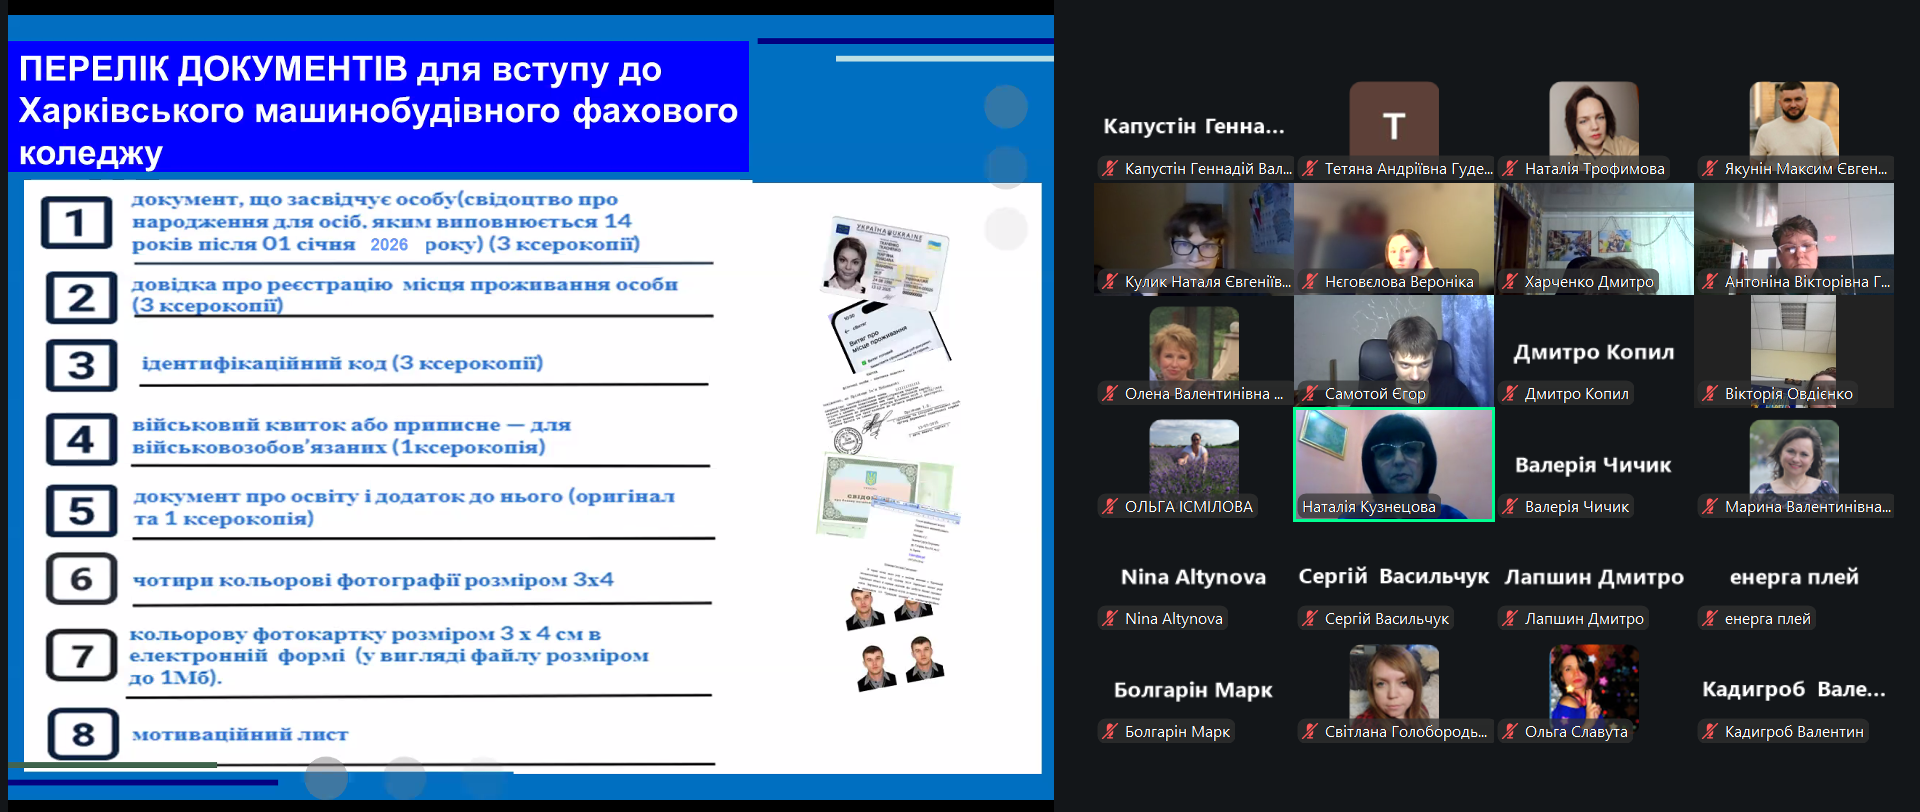Click the Ukrainian ID card image on slide

886,256
